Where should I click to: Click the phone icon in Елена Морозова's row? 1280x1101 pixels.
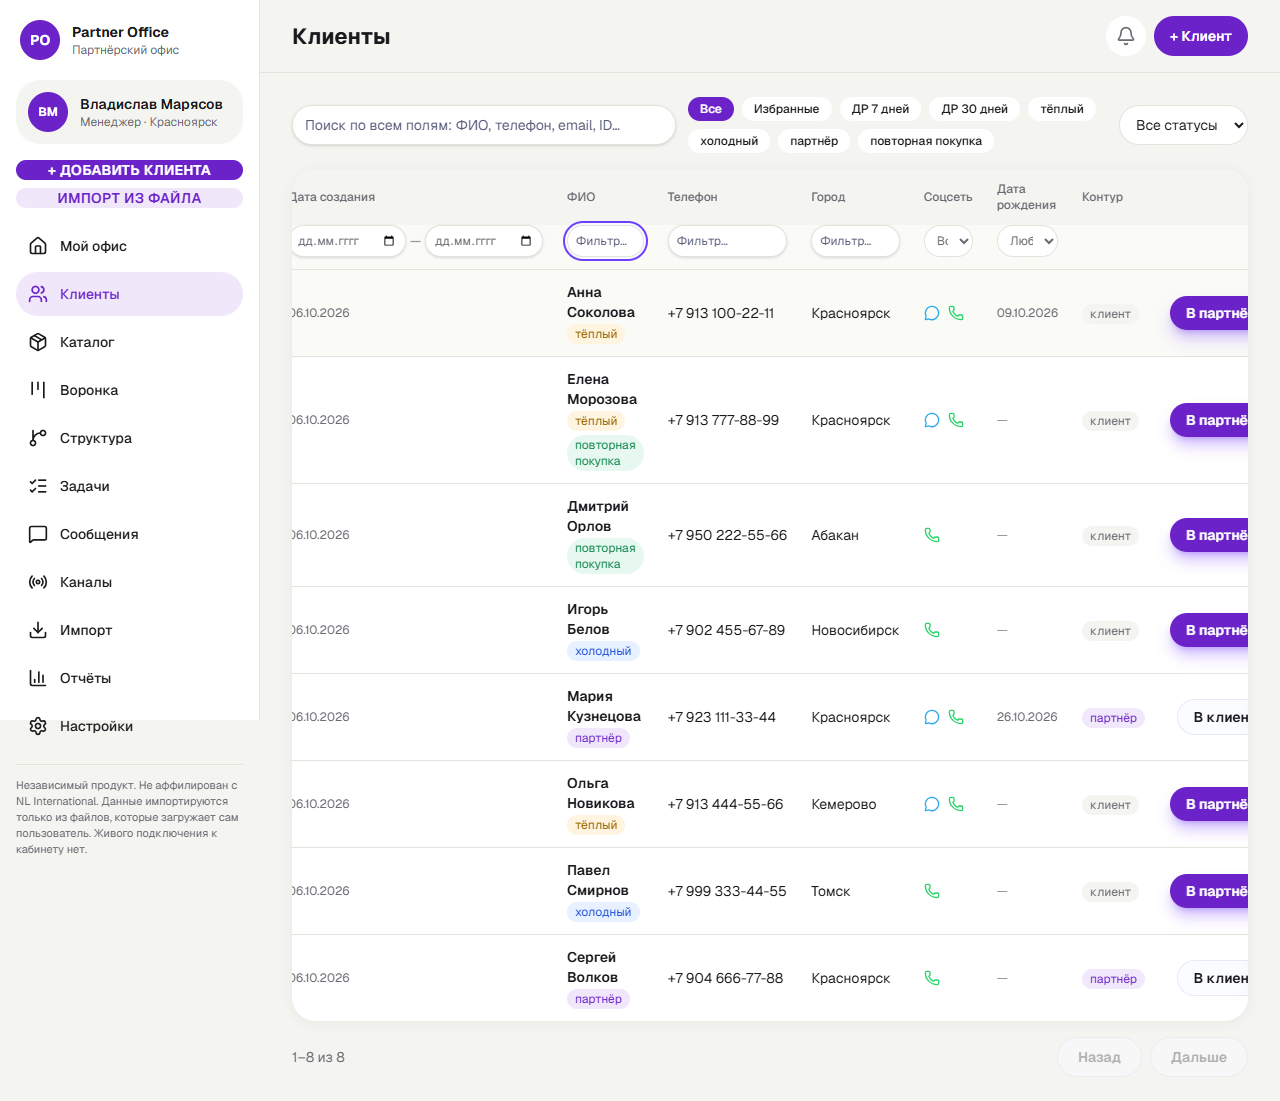click(x=956, y=420)
